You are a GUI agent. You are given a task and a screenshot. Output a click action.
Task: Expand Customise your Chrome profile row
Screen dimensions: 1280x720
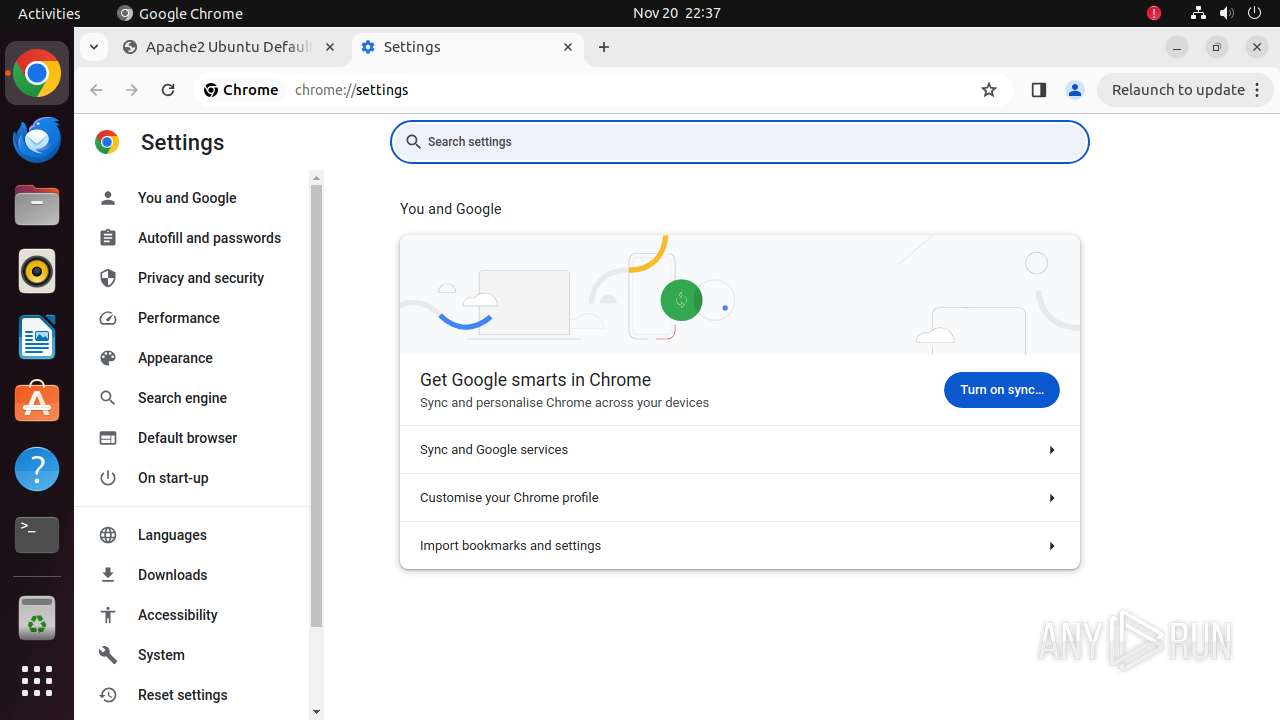point(740,498)
